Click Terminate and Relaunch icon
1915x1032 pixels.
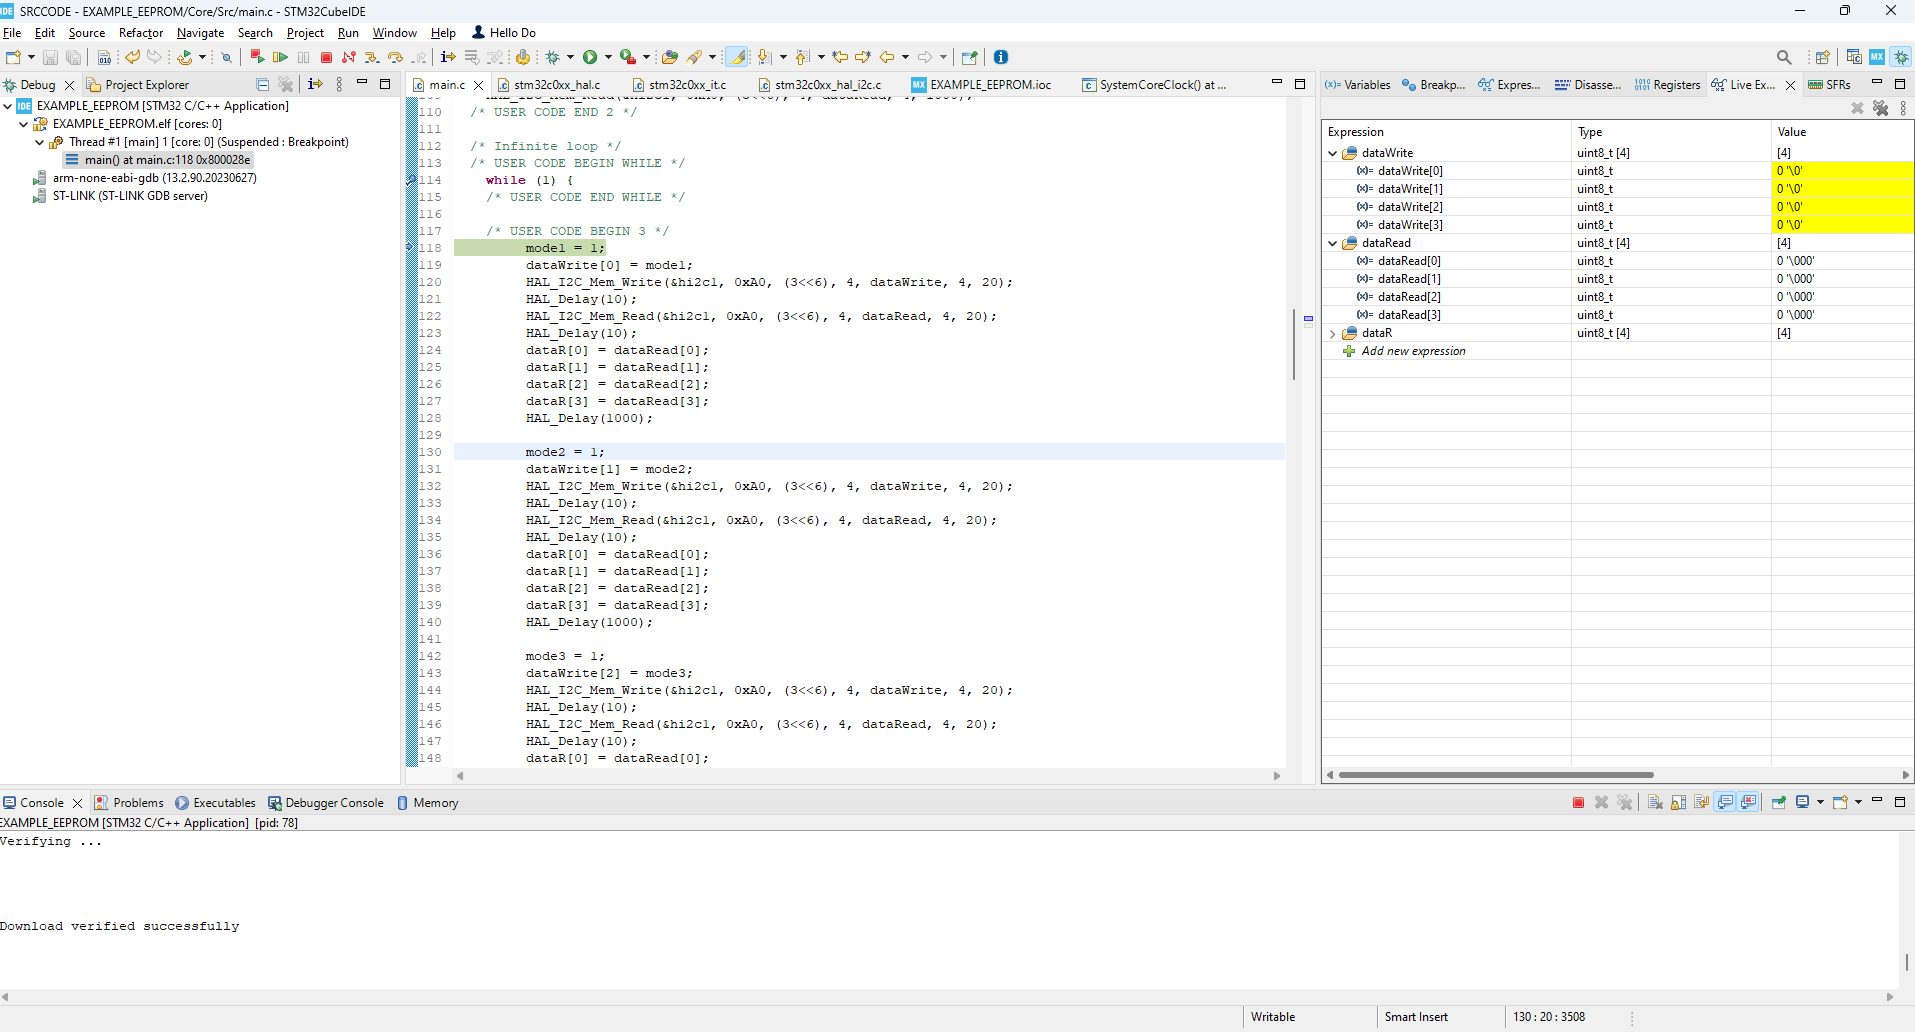pyautogui.click(x=257, y=57)
